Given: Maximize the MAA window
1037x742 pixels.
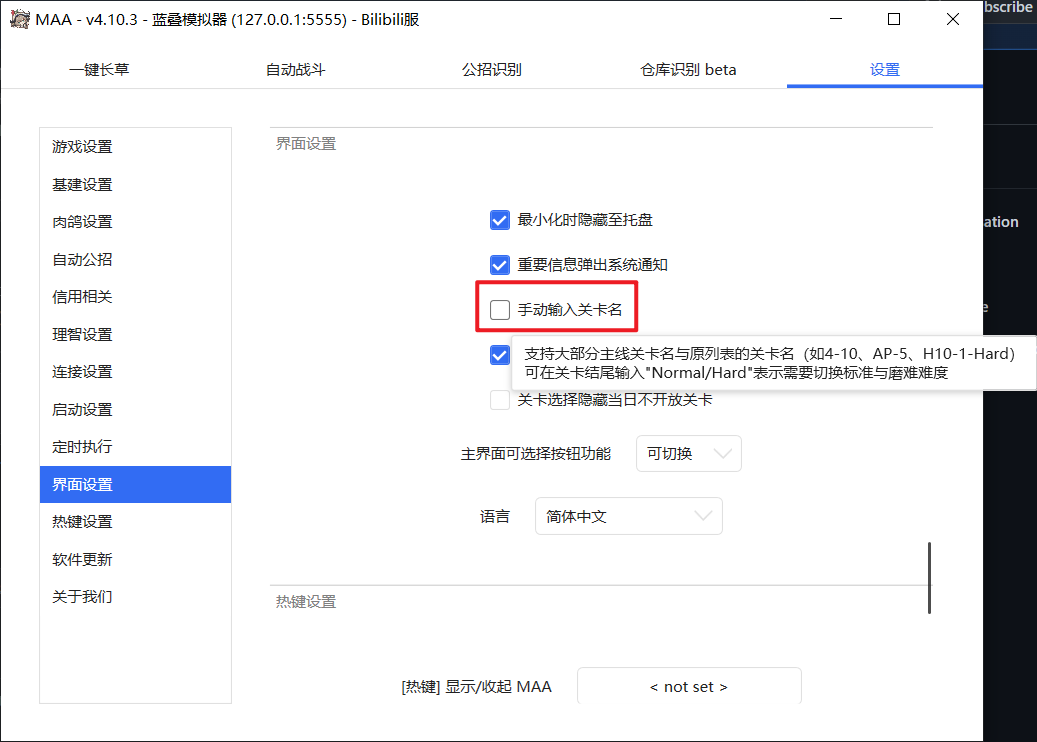Looking at the screenshot, I should 894,19.
